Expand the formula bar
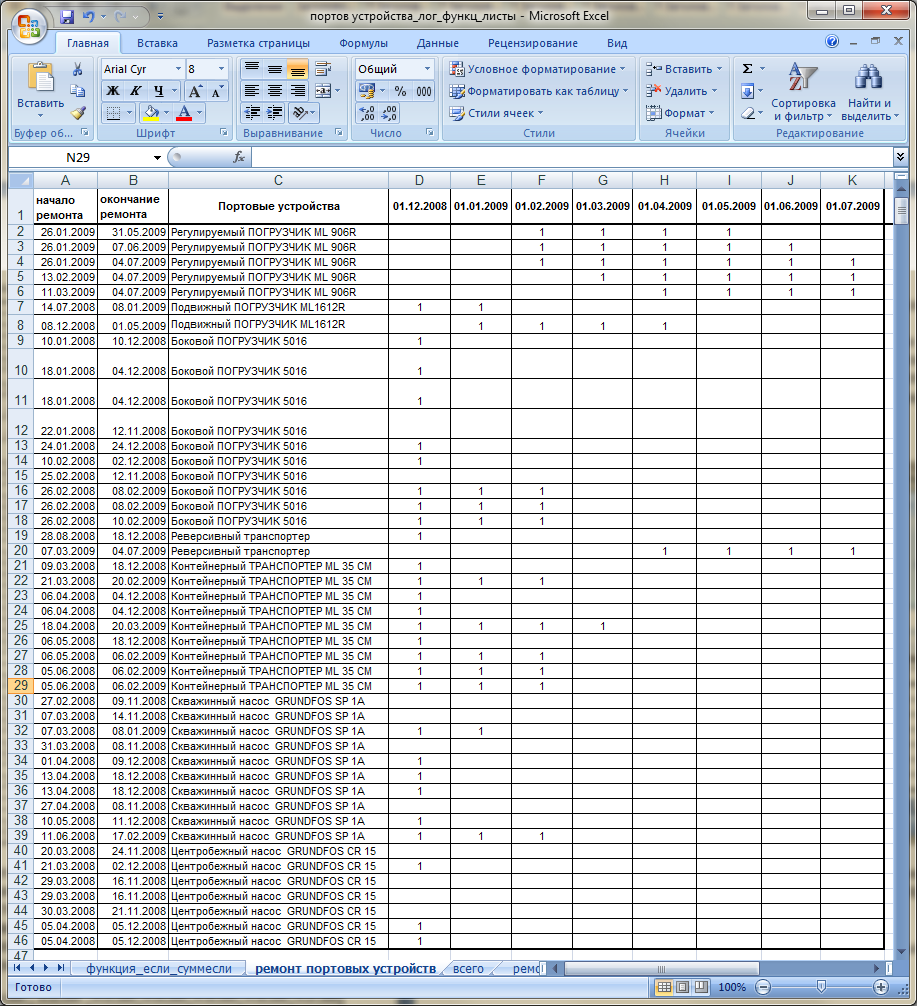The width and height of the screenshot is (917, 1006). pyautogui.click(x=900, y=157)
